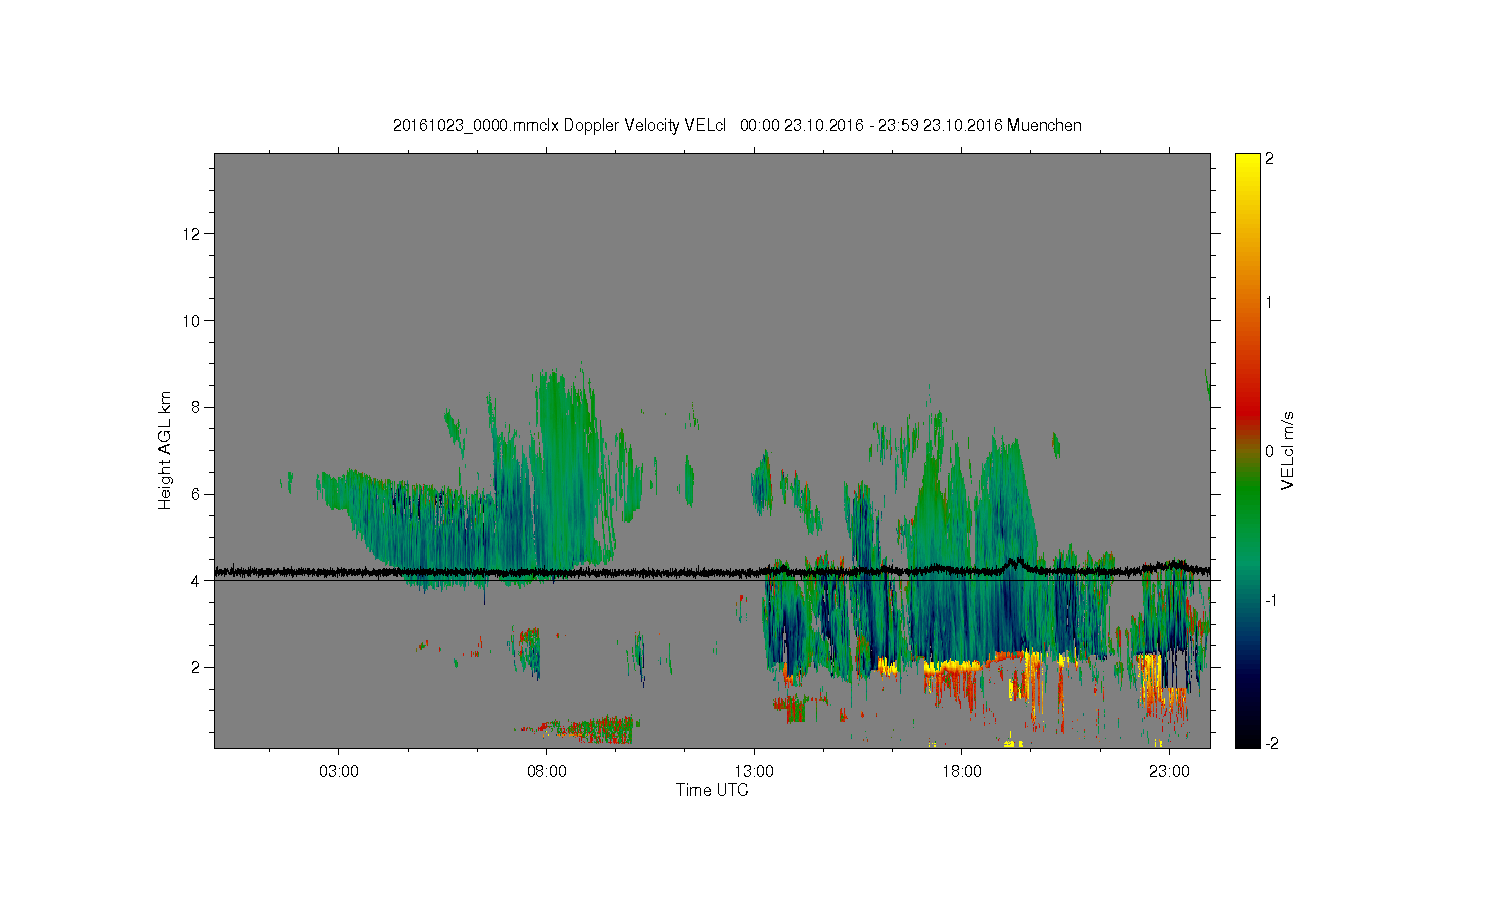Image resolution: width=1500 pixels, height=900 pixels.
Task: Click the 03:00 time tick label
Action: point(339,772)
